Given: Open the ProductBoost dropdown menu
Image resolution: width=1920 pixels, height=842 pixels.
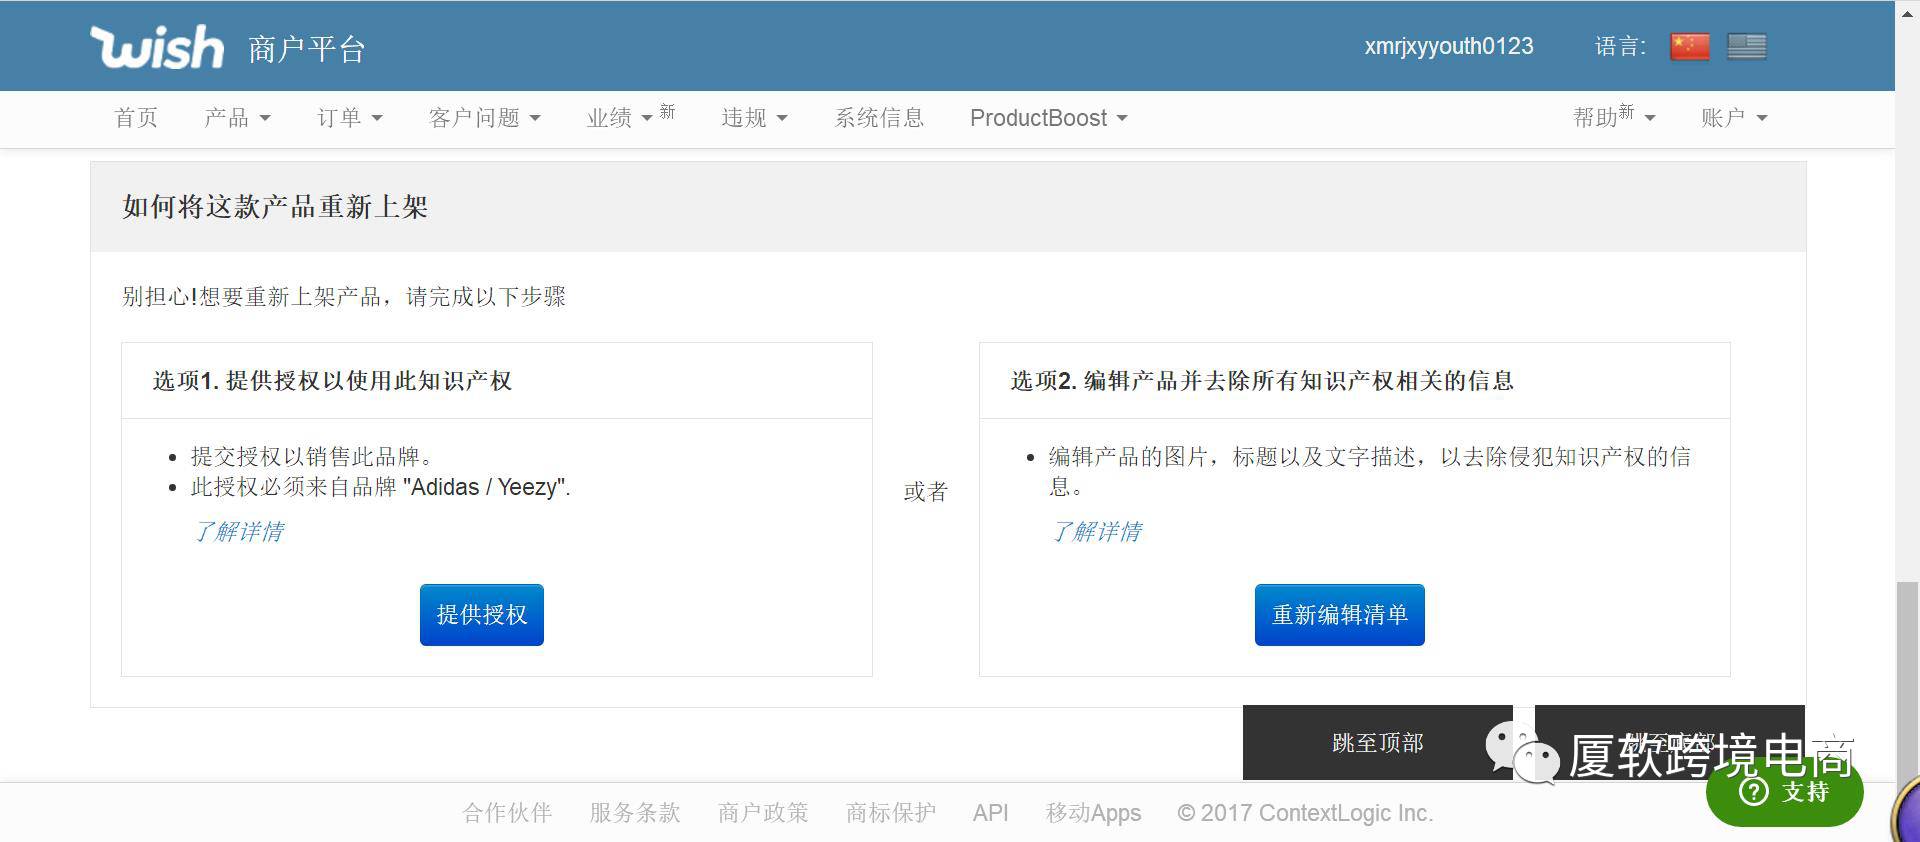Looking at the screenshot, I should [1049, 118].
